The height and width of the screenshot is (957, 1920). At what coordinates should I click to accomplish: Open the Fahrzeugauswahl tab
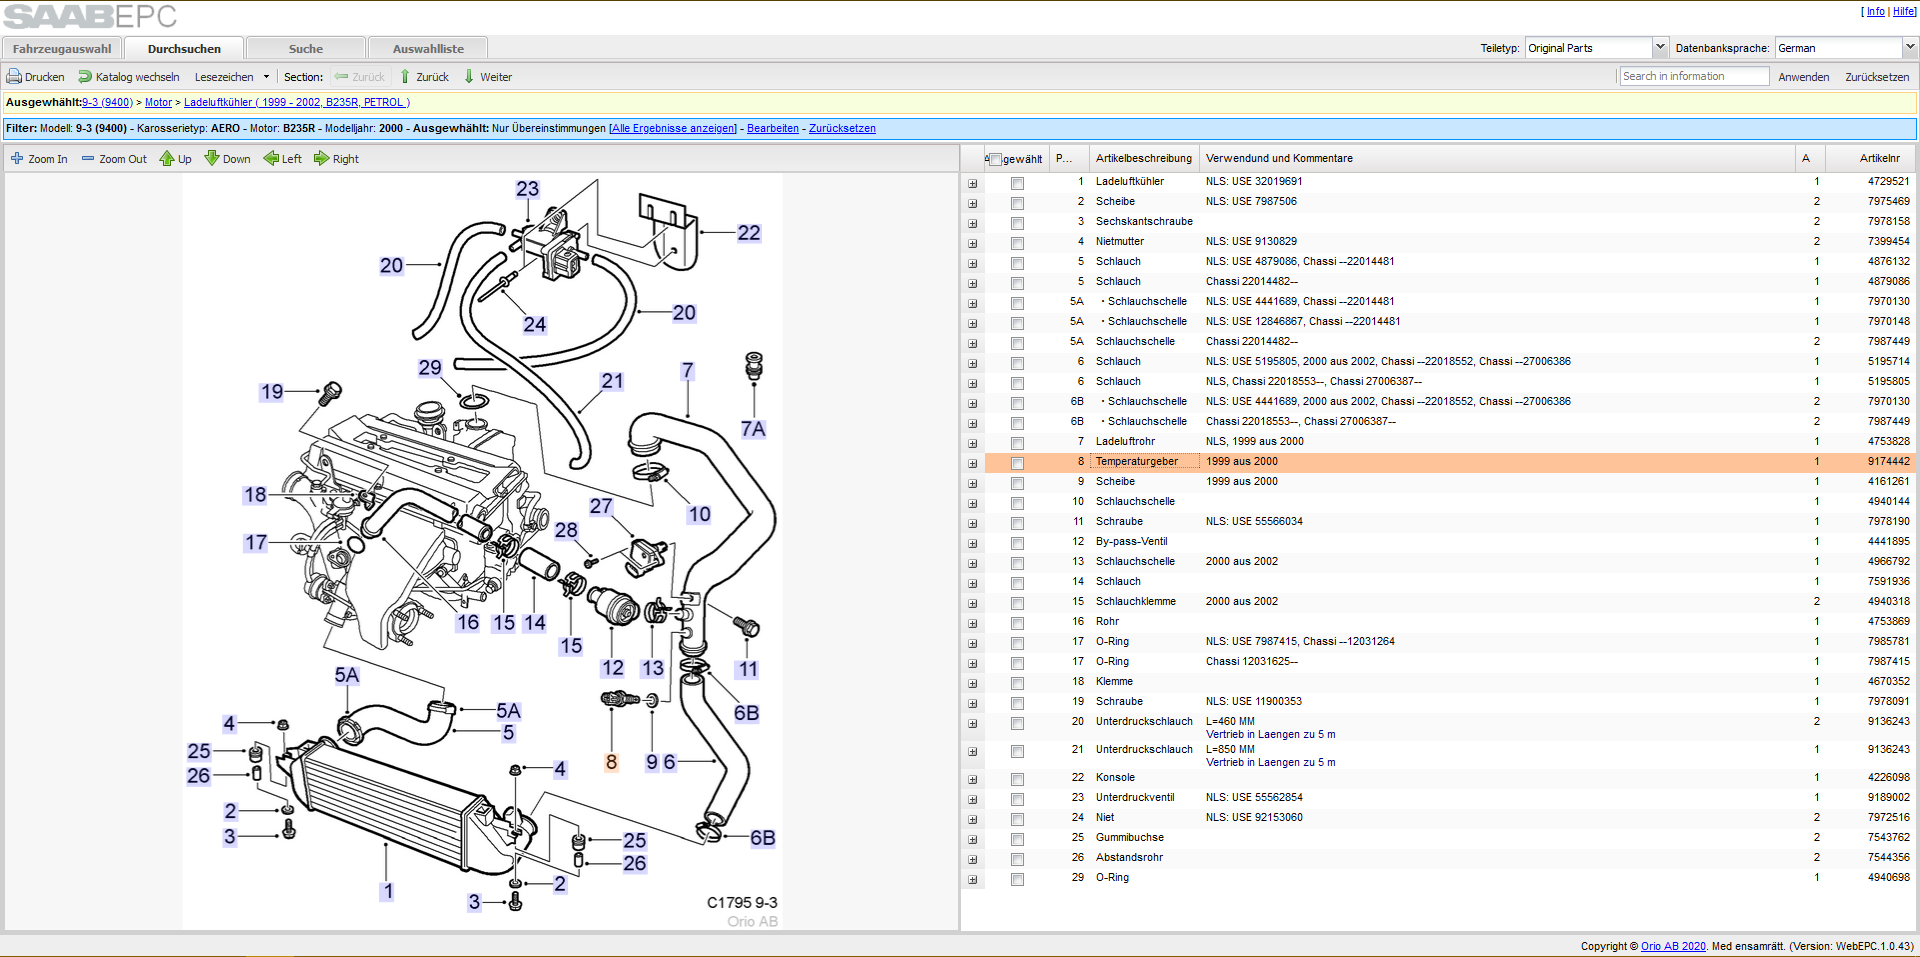coord(62,49)
